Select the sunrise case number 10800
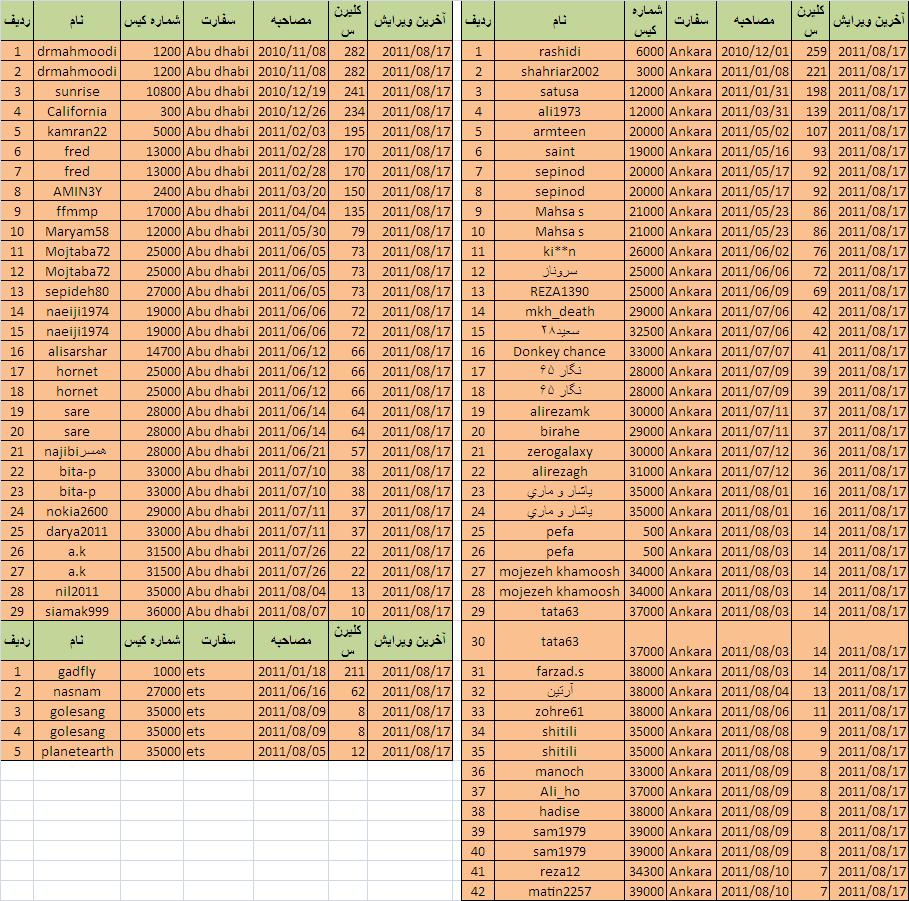This screenshot has height=901, width=909. click(x=151, y=91)
